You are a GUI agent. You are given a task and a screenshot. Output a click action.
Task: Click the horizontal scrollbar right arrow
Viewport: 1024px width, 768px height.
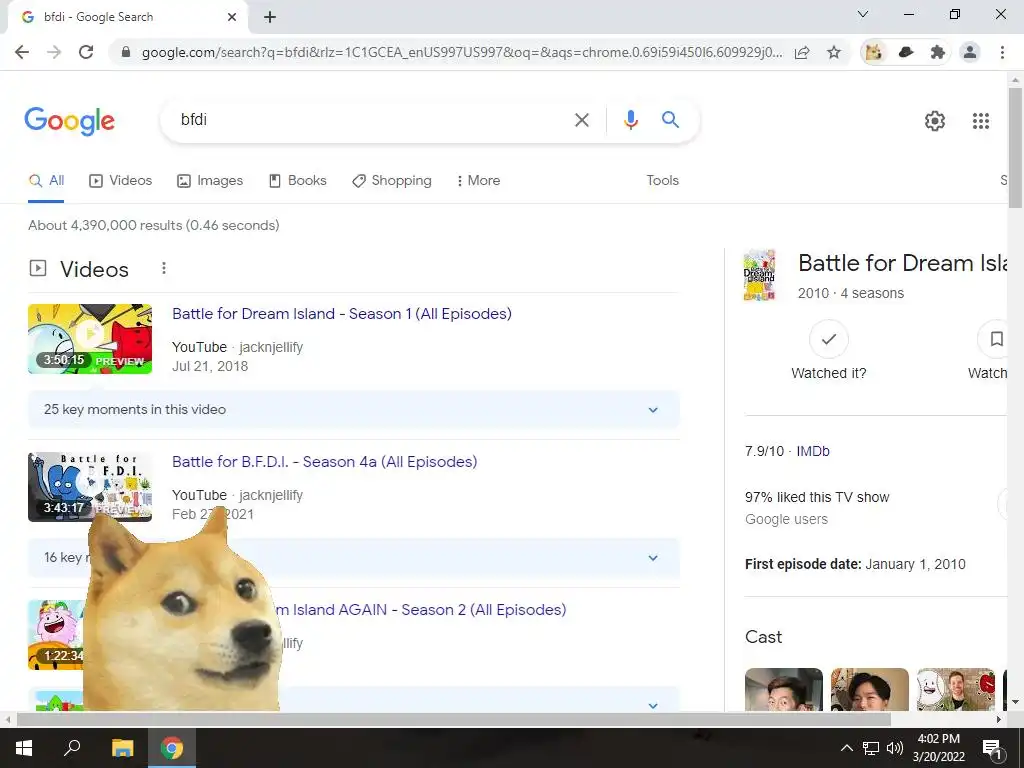[999, 719]
